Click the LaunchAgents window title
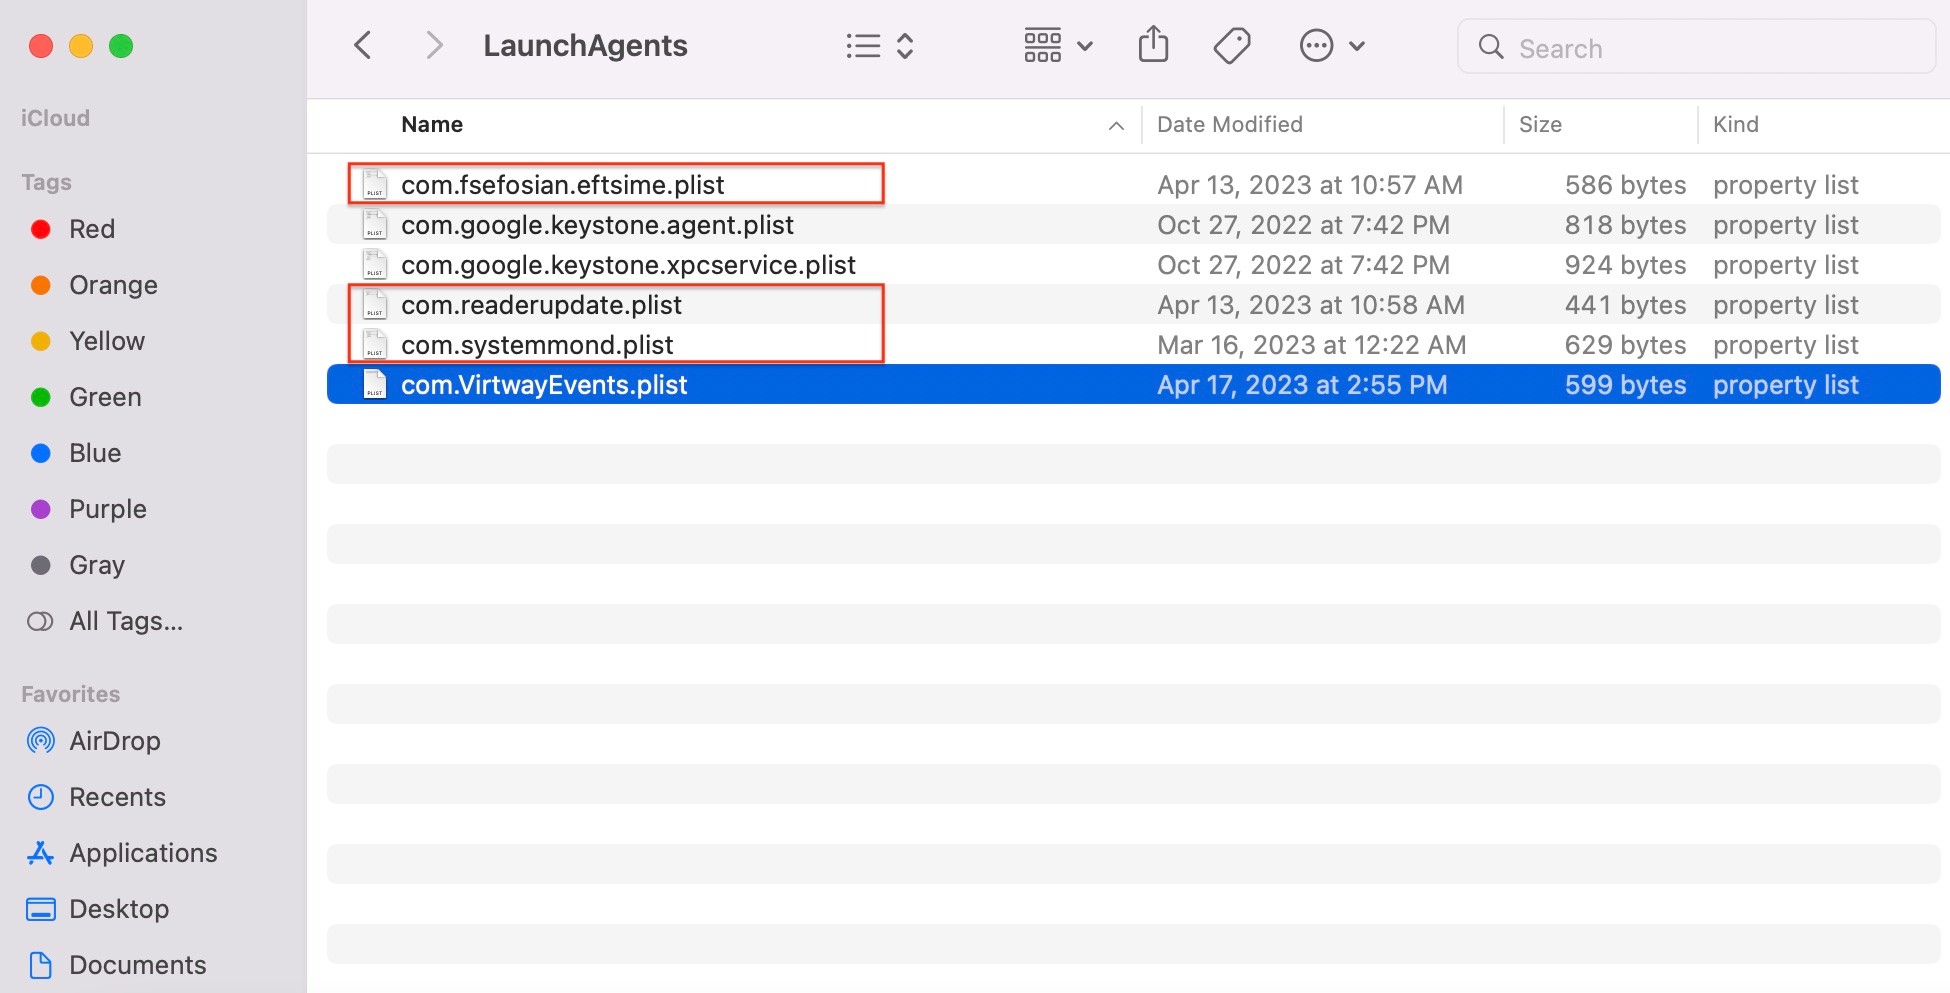 (585, 46)
